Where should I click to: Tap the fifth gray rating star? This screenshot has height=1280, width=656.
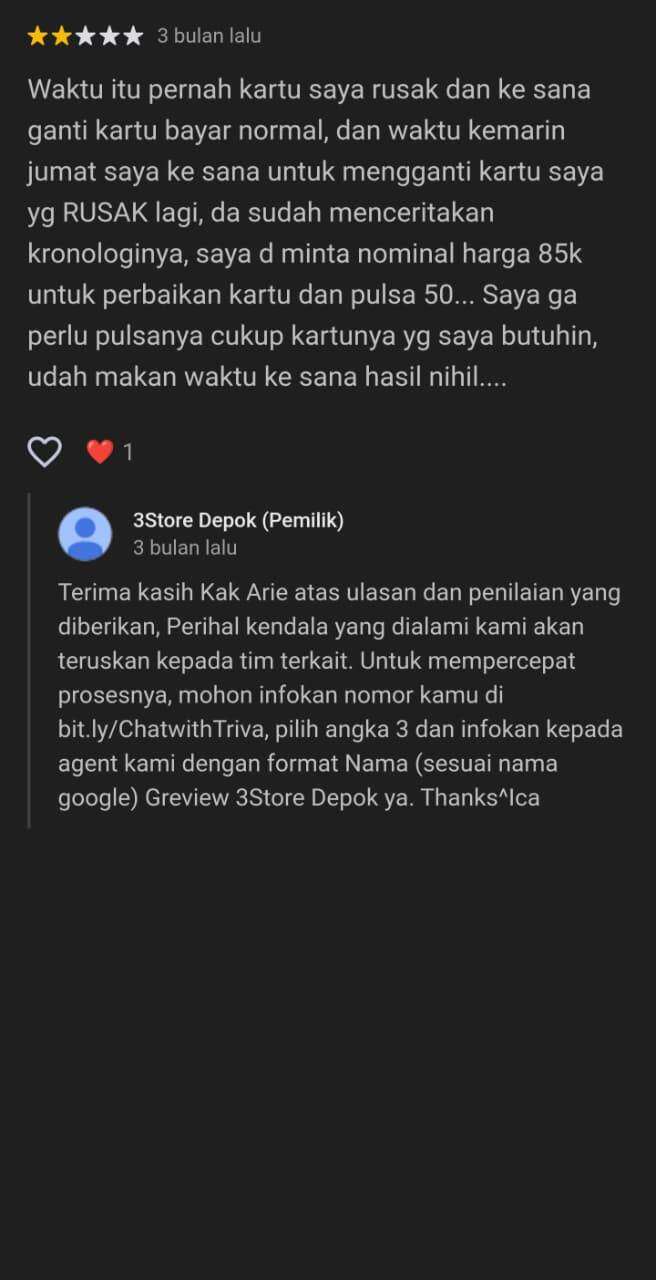pyautogui.click(x=133, y=36)
